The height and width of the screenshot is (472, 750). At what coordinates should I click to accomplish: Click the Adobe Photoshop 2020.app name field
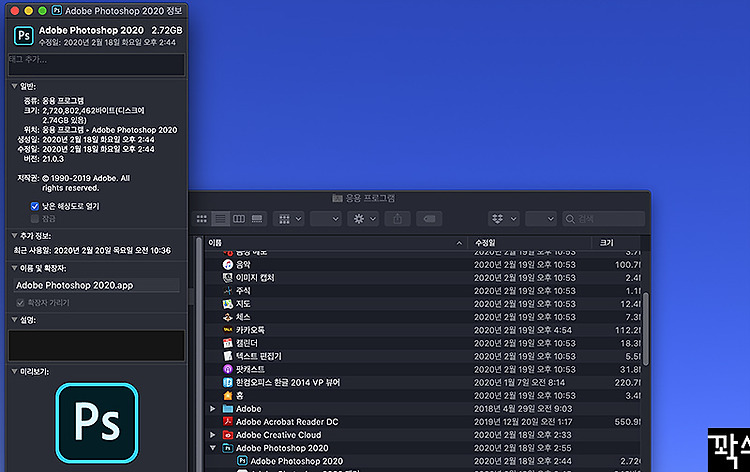(97, 285)
